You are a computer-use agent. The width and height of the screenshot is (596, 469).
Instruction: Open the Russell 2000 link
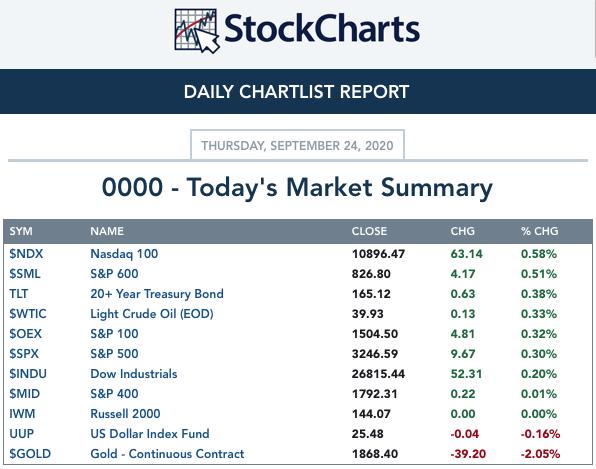coord(125,414)
